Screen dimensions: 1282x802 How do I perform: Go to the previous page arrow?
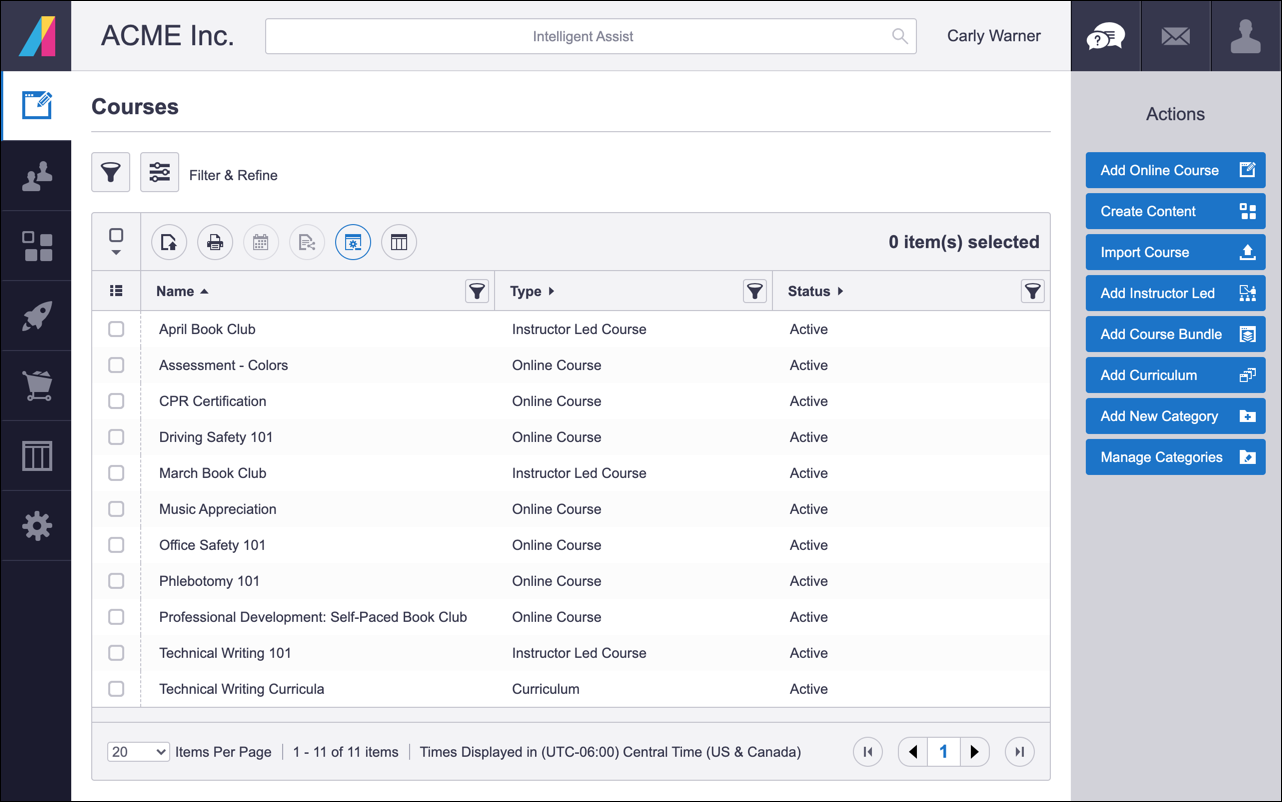(x=912, y=752)
